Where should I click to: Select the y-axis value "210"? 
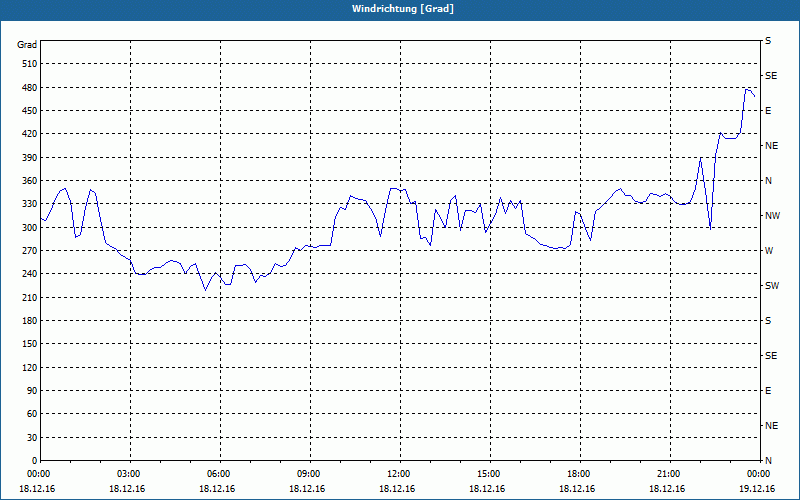coord(30,297)
